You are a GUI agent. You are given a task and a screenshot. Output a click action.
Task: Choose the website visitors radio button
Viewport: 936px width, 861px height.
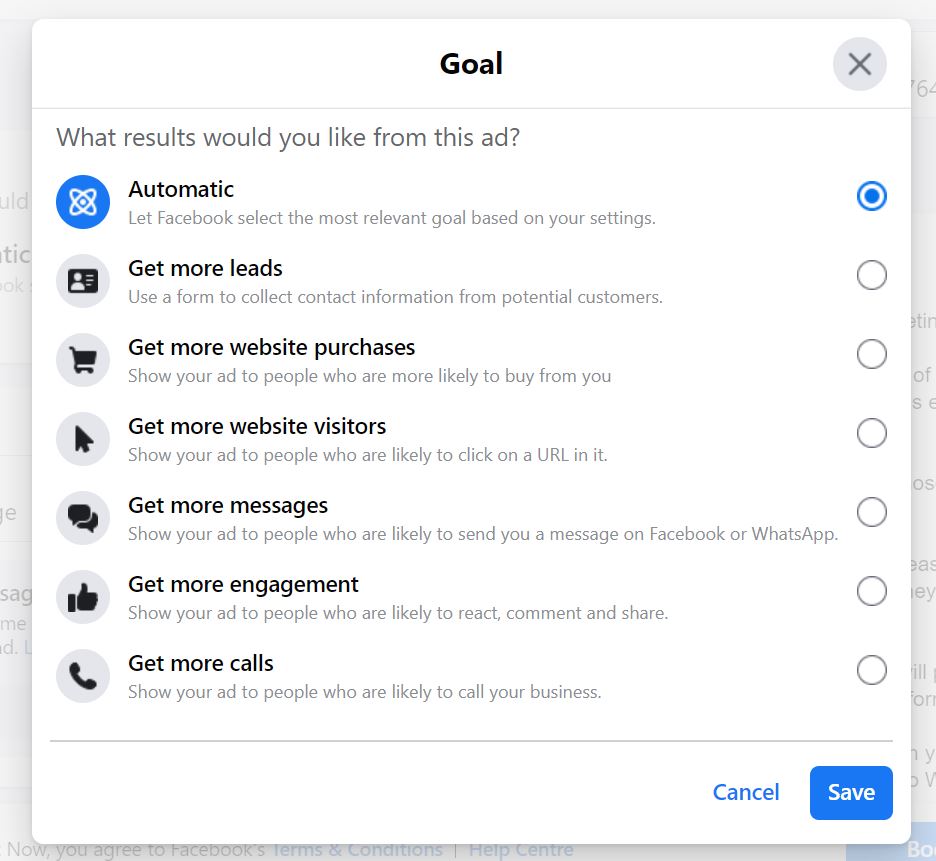pos(872,433)
